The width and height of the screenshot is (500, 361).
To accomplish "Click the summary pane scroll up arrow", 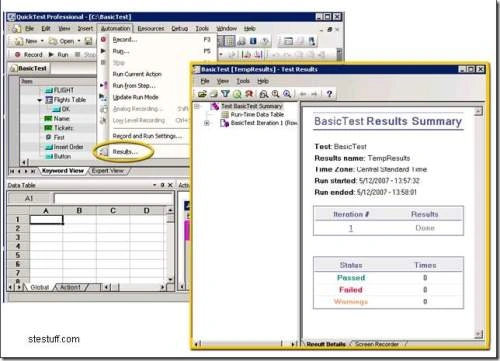I will pos(478,111).
